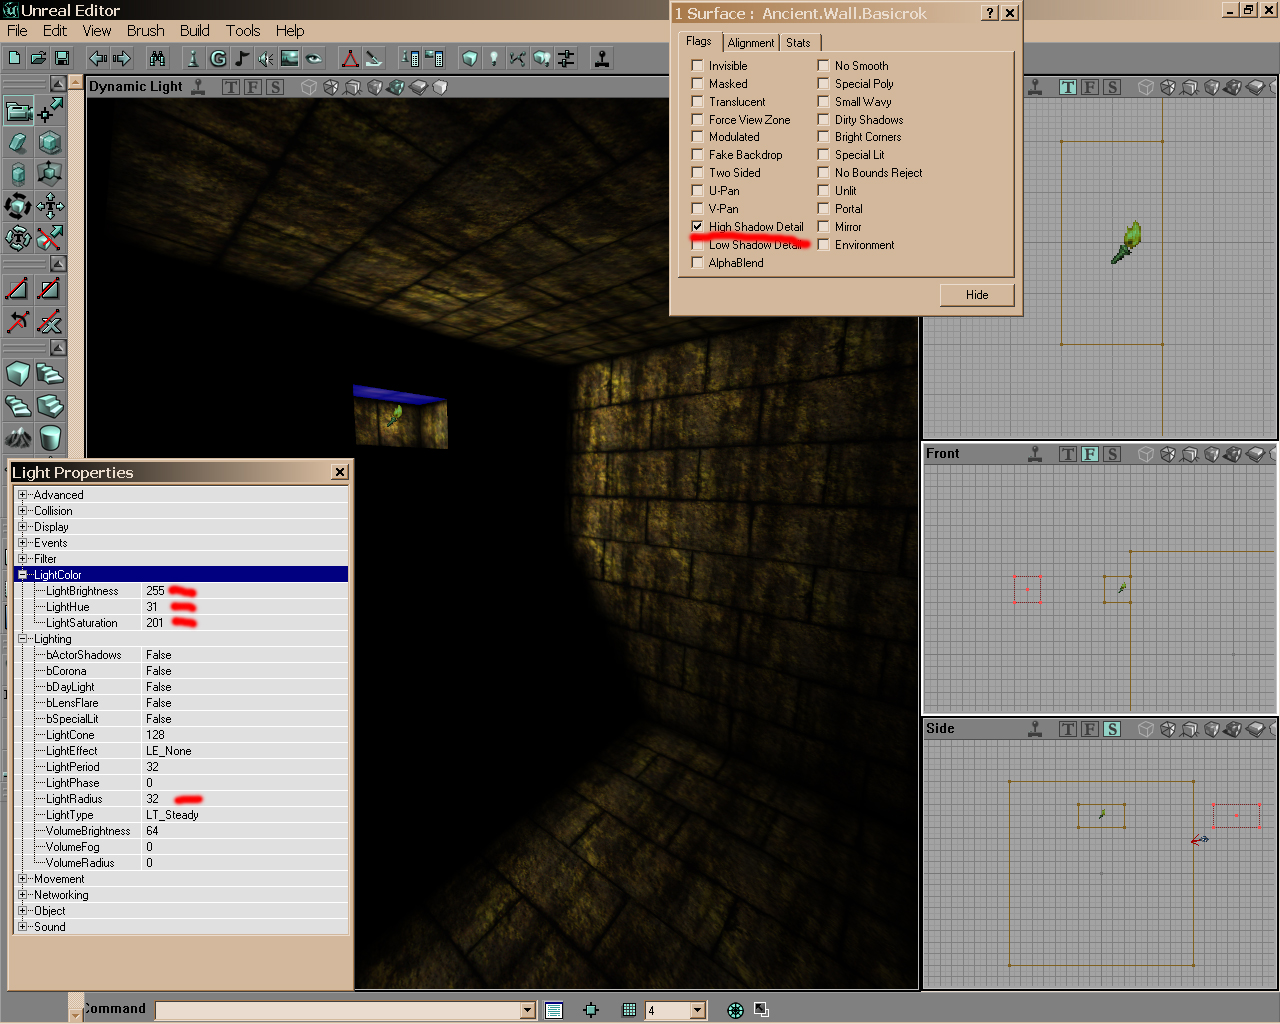Select the Camera Movement tool
This screenshot has width=1280, height=1024.
18,110
